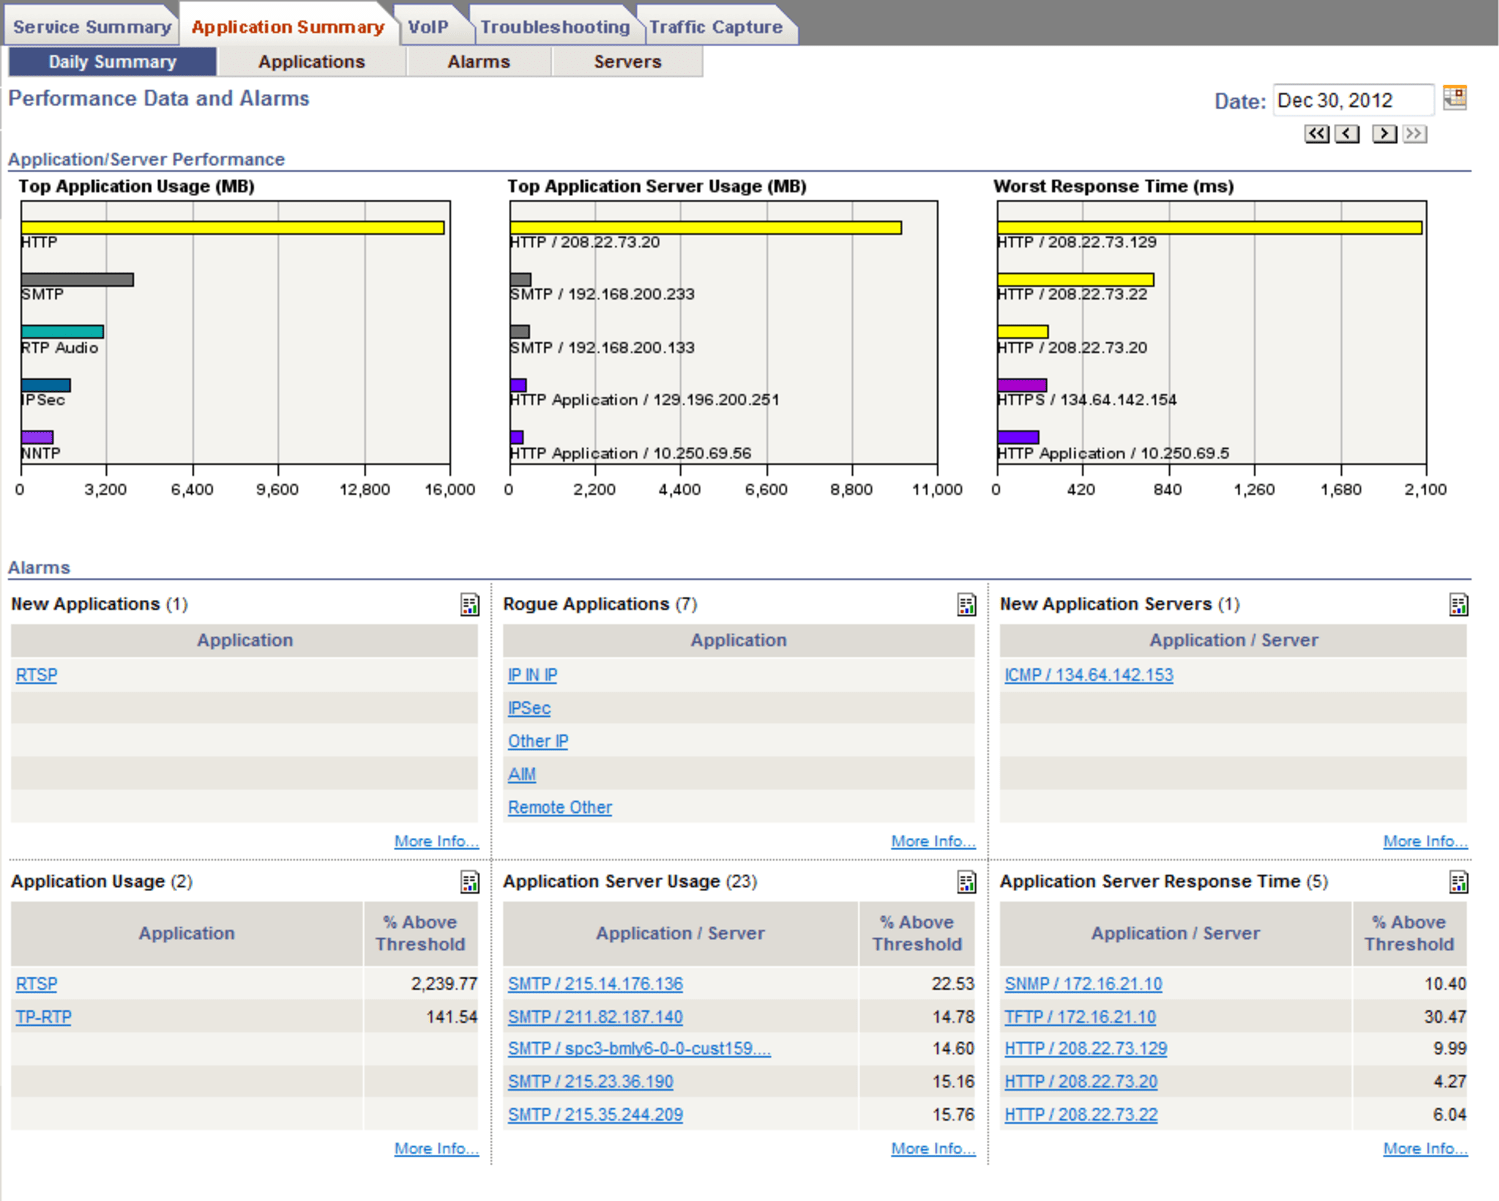Click More Info under Rogue Applications
Screen dimensions: 1499x1201
click(x=932, y=841)
